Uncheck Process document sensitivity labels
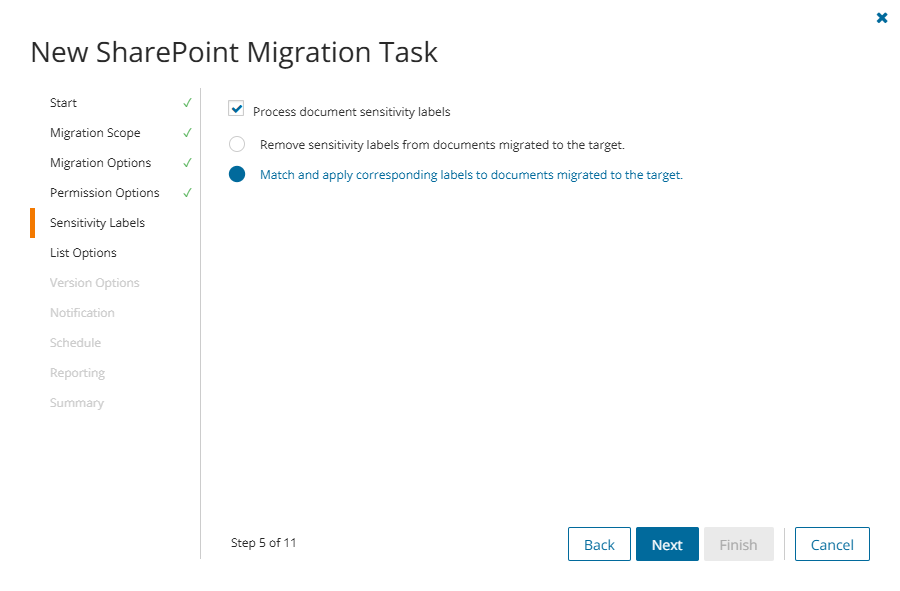900x591 pixels. click(x=237, y=109)
